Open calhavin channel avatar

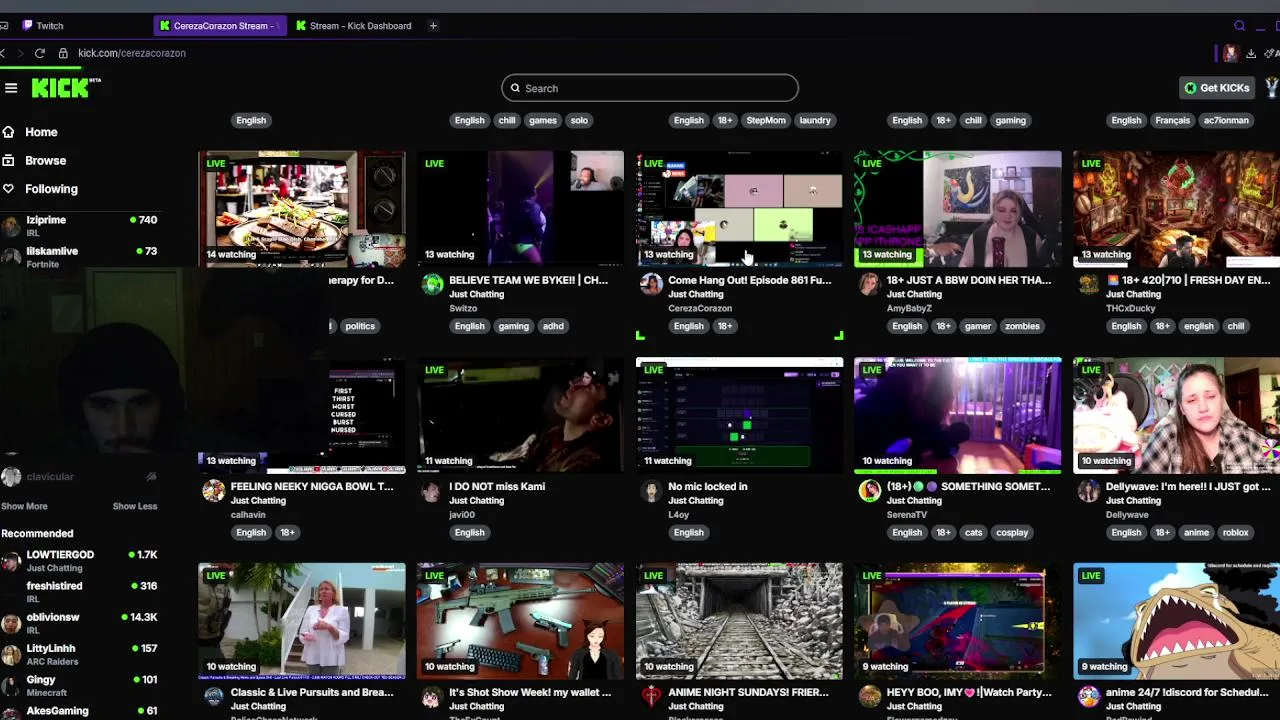[213, 491]
